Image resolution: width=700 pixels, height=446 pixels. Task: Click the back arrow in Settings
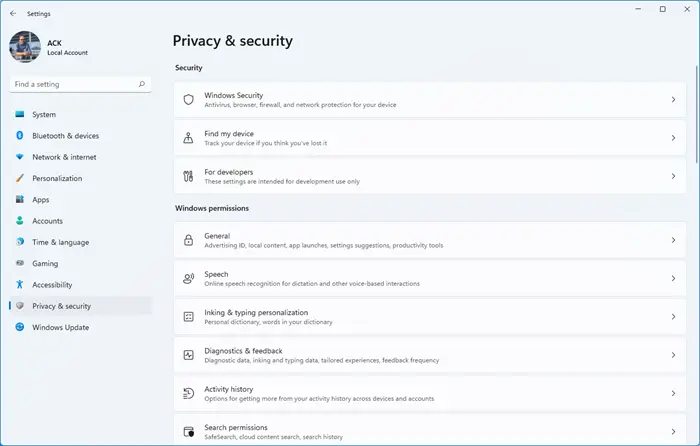[x=13, y=13]
